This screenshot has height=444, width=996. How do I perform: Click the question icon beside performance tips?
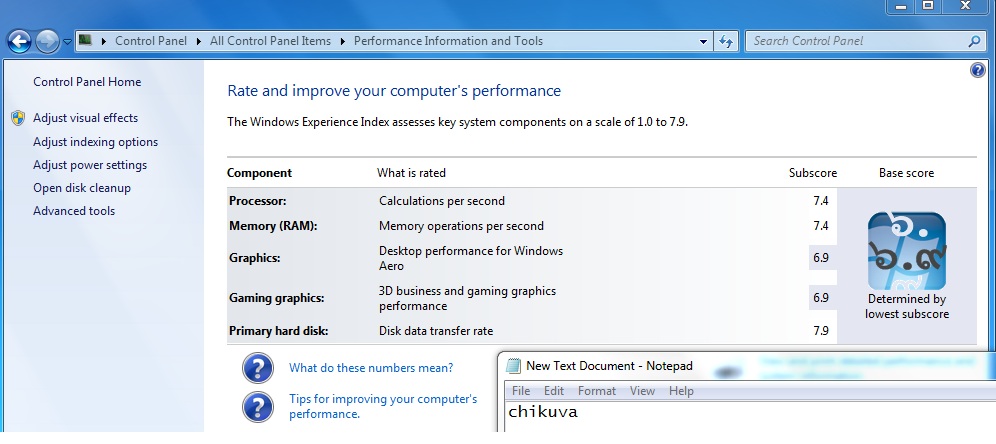tap(258, 406)
